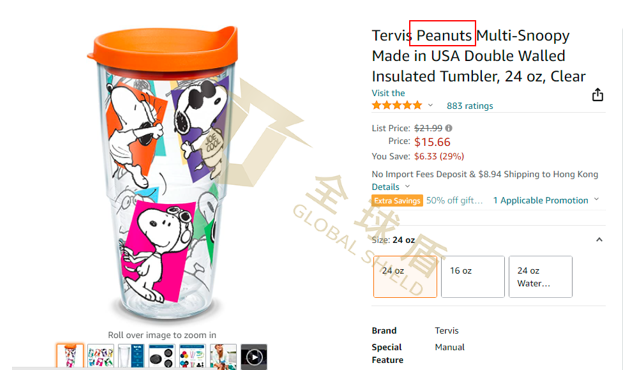Select the 24 oz Water size option

pos(541,277)
